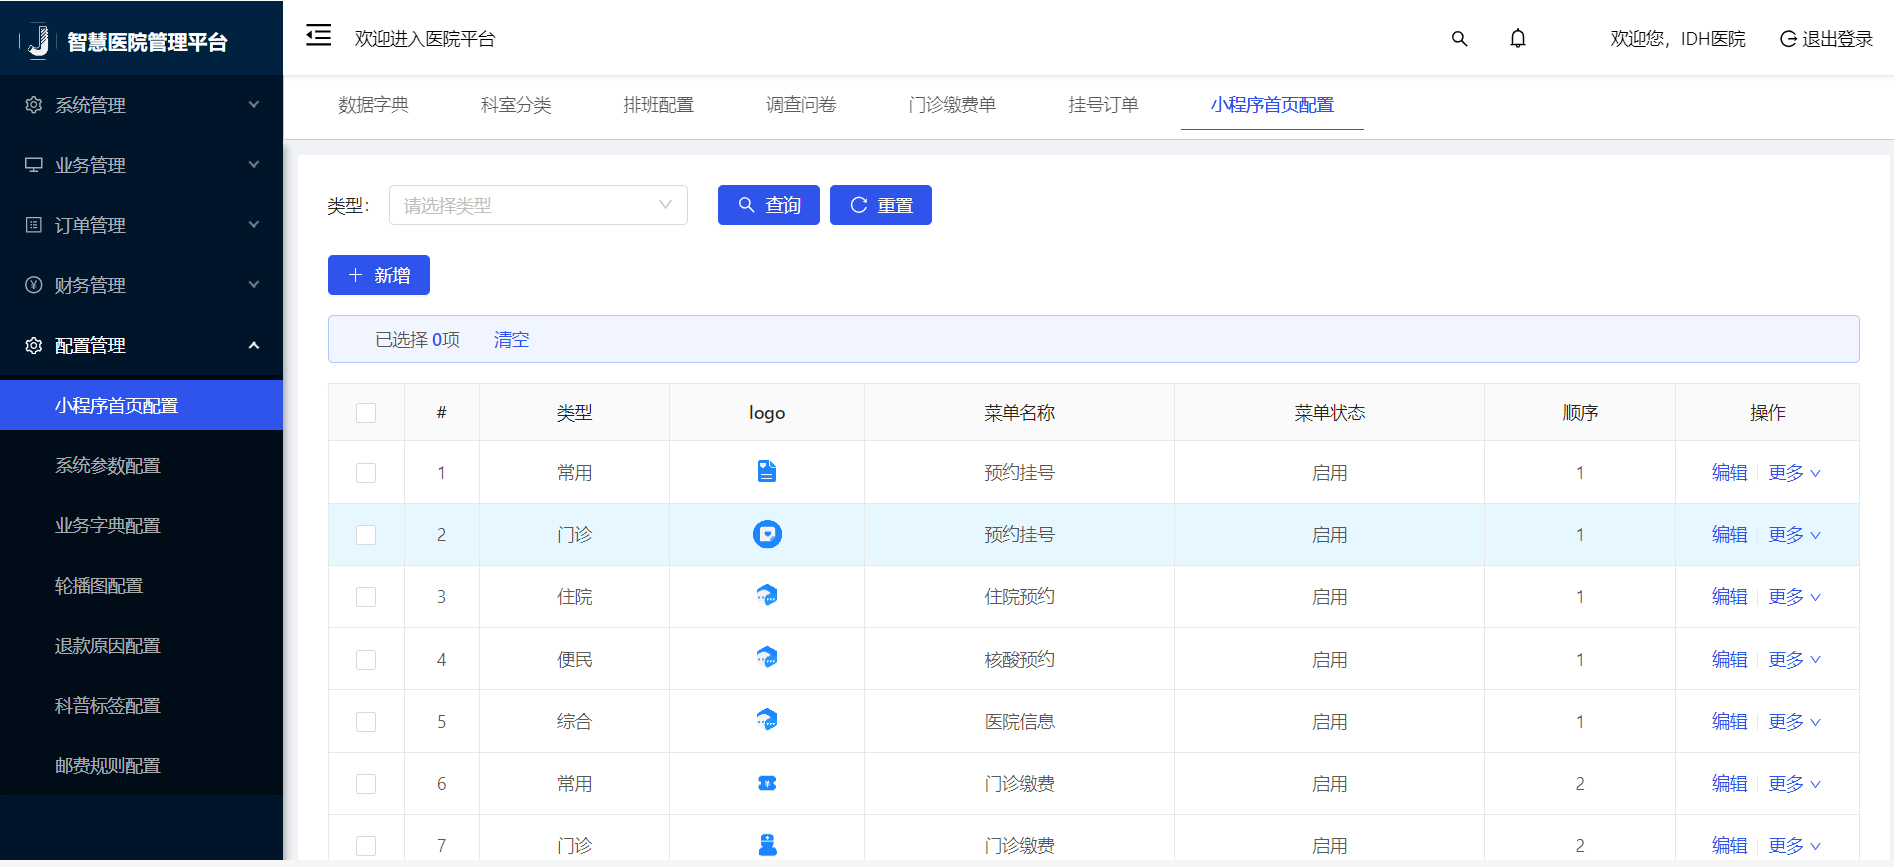Open notifications bell icon

[x=1517, y=39]
